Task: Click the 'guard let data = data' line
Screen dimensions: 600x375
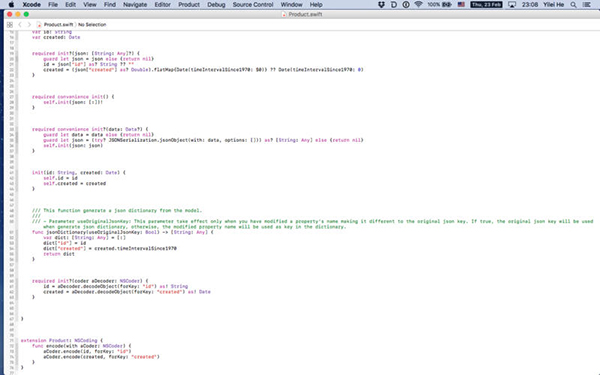Action: (98, 134)
